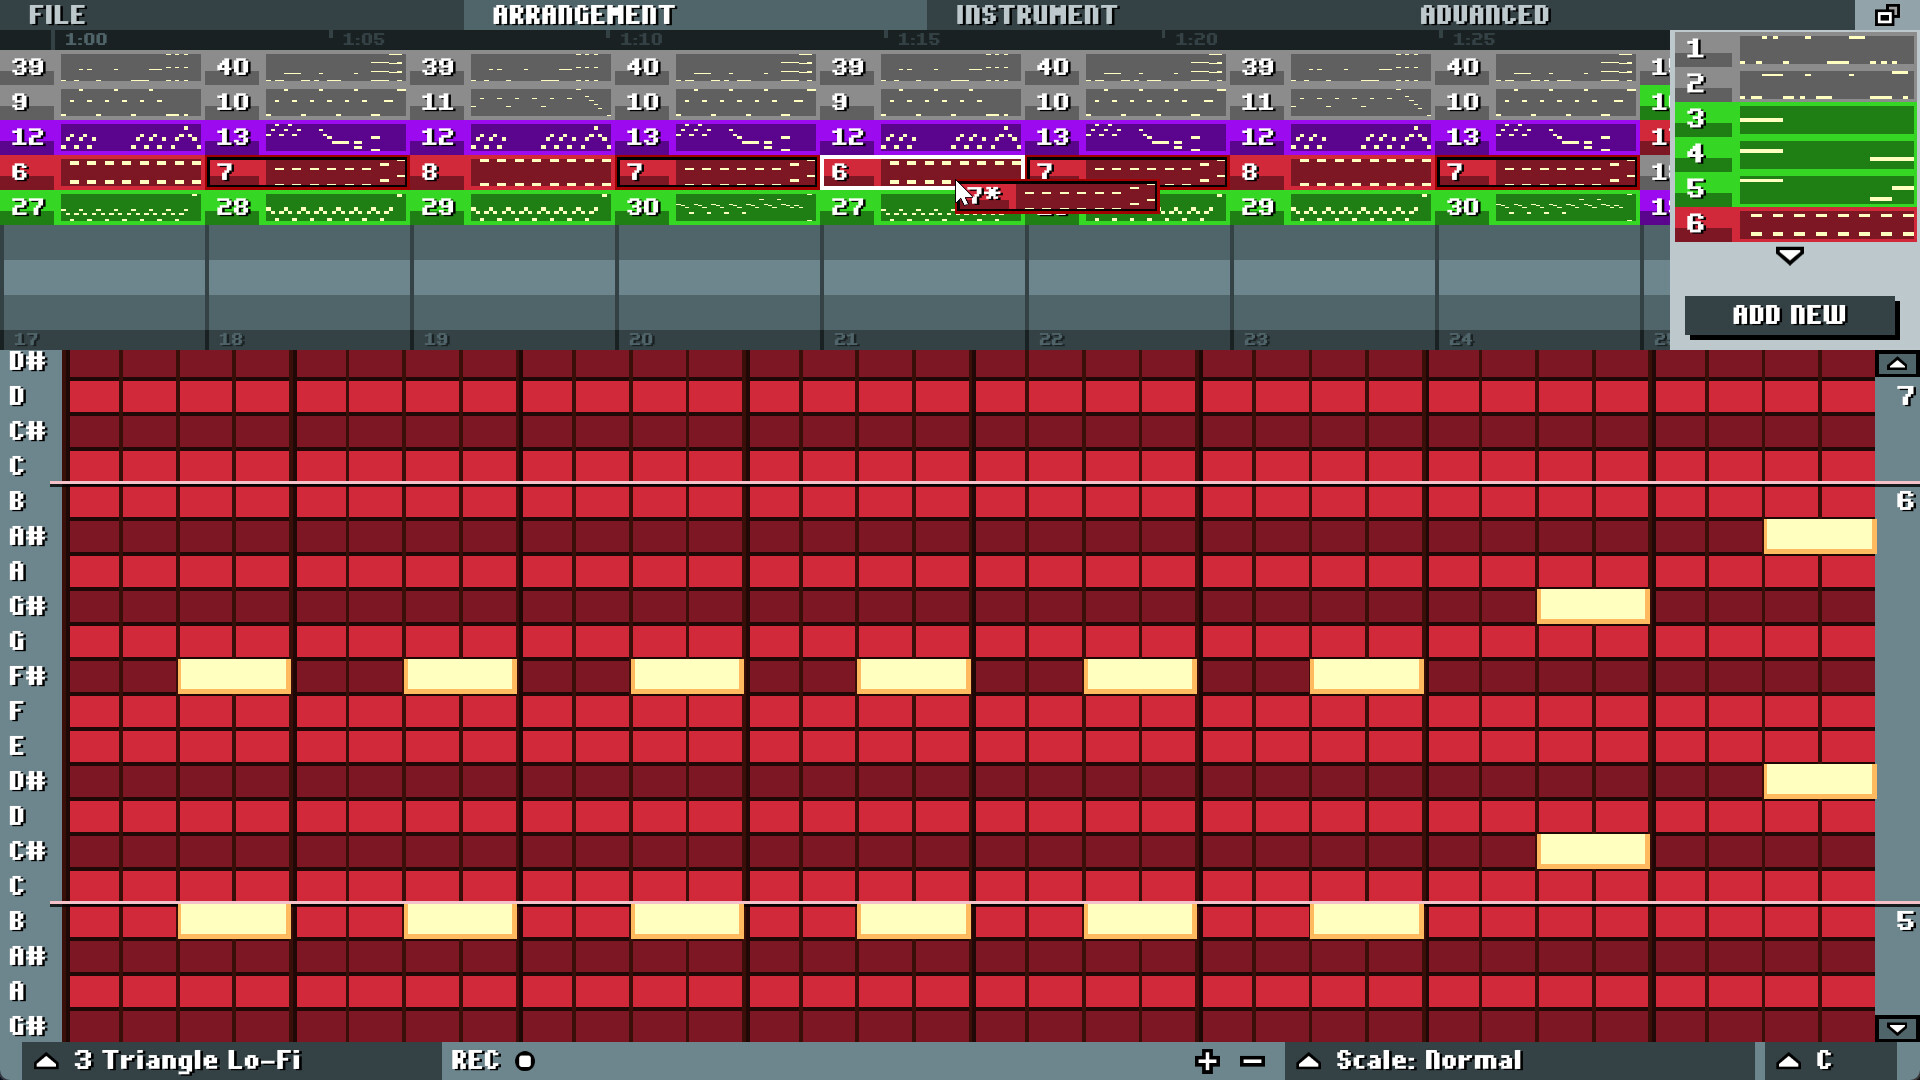This screenshot has height=1080, width=1920.
Task: Zoom in the piano roll with the plus icon
Action: [x=1209, y=1061]
